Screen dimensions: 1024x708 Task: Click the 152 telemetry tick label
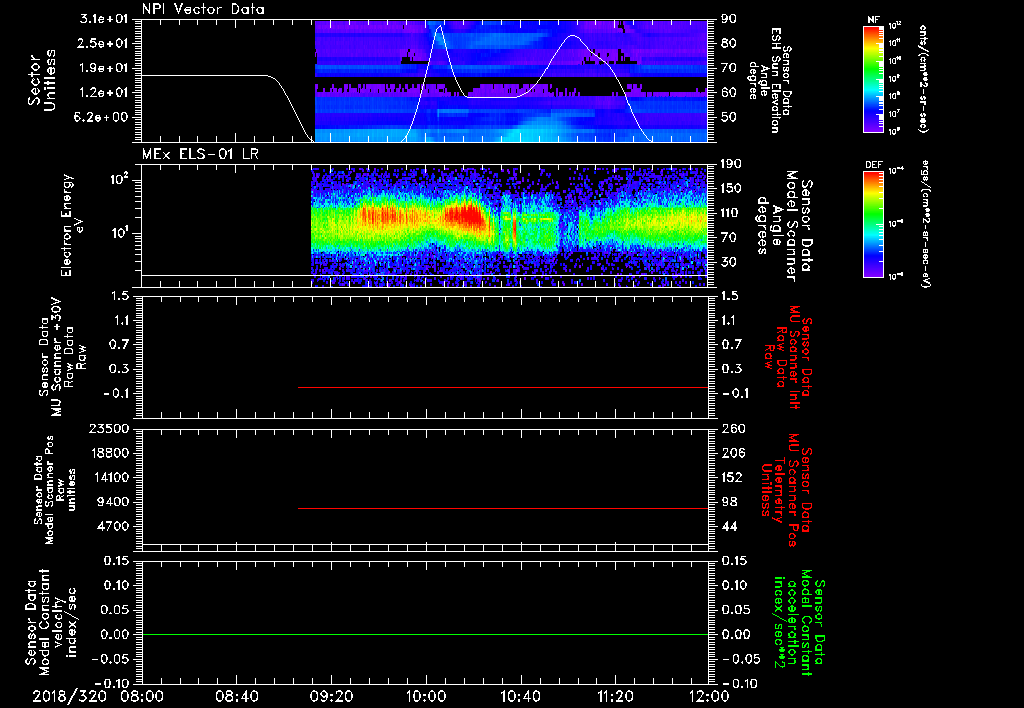click(733, 477)
